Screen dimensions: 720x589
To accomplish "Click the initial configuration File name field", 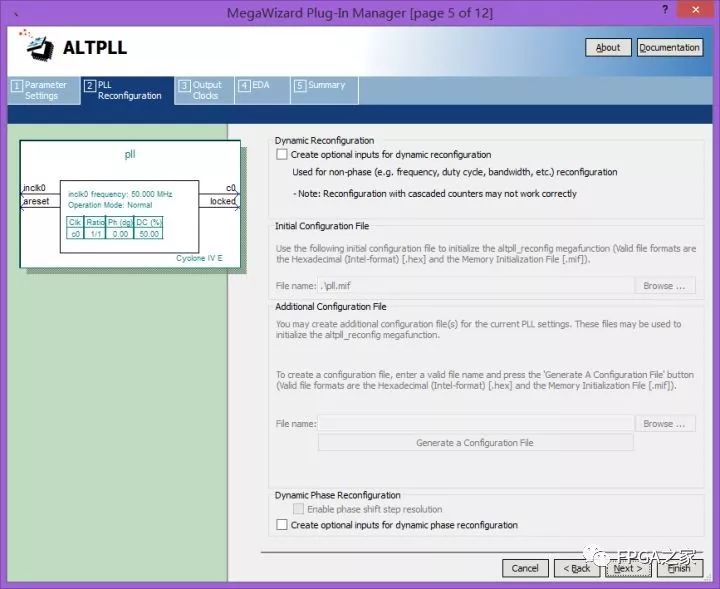I will click(476, 286).
